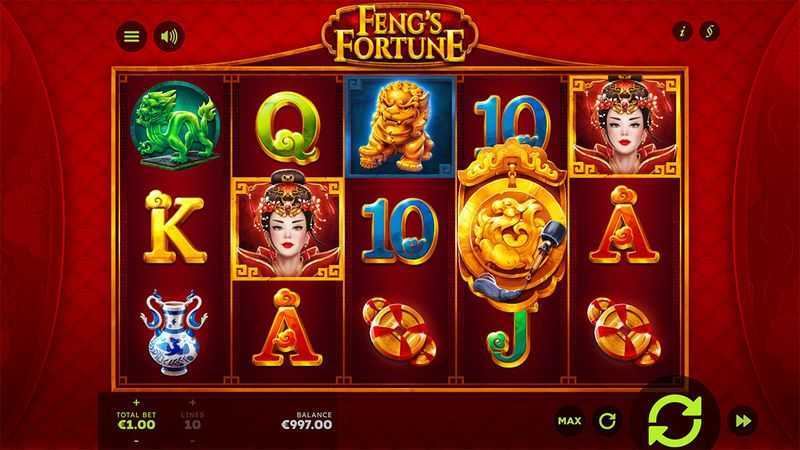This screenshot has width=800, height=450.
Task: Click the yellow K symbol
Action: click(x=174, y=228)
